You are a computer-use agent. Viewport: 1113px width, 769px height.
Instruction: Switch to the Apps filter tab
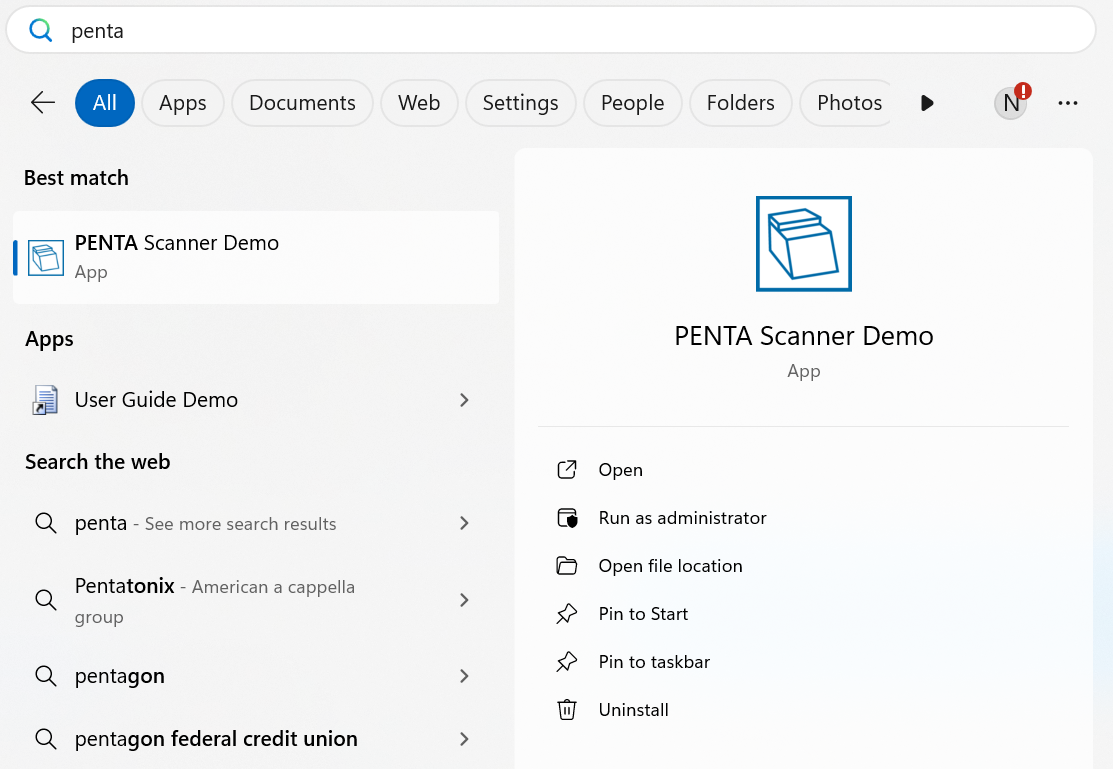182,102
